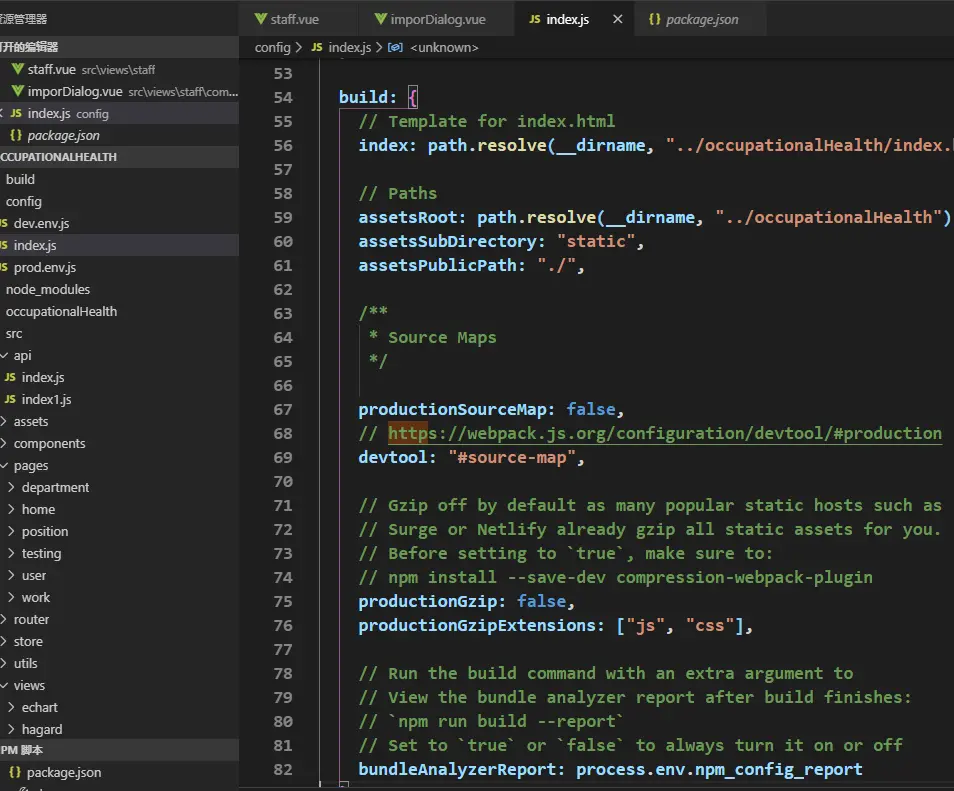Click the config breadcrumb segment
Viewport: 954px width, 791px height.
pos(272,47)
